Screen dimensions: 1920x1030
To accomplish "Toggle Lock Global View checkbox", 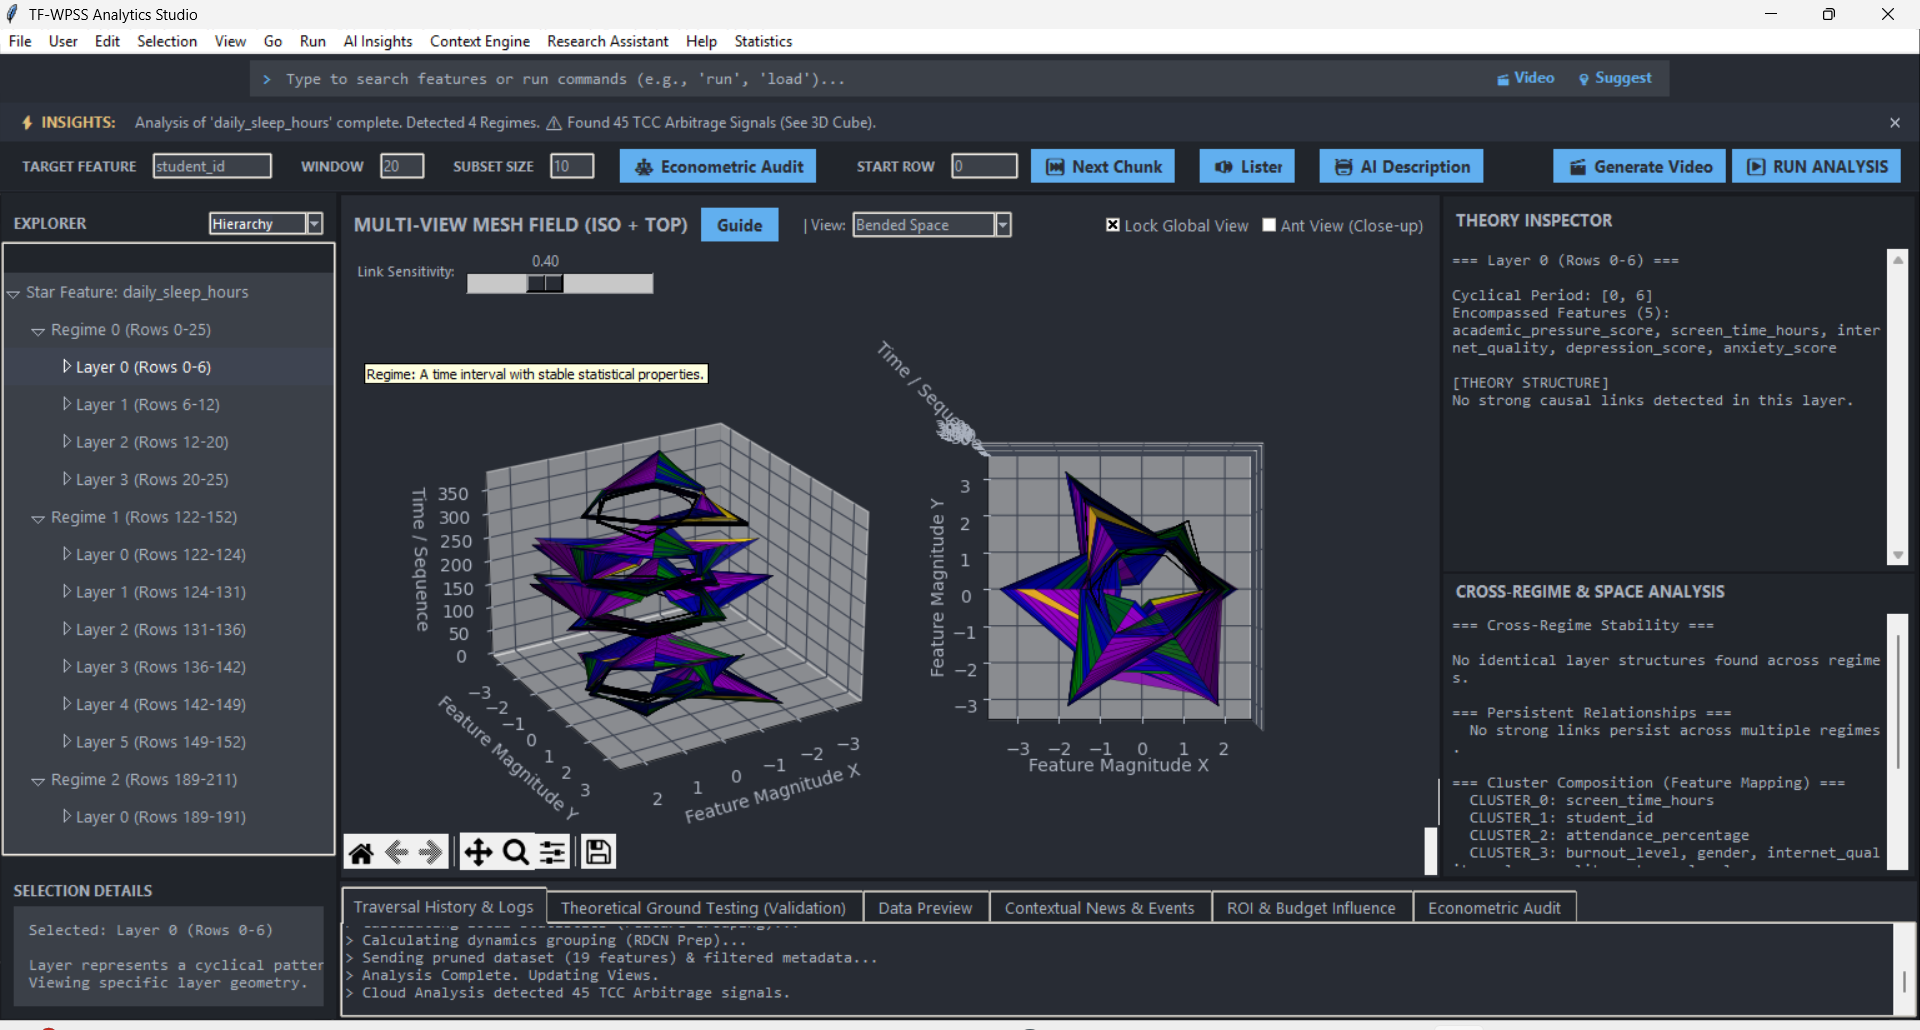I will tap(1113, 225).
